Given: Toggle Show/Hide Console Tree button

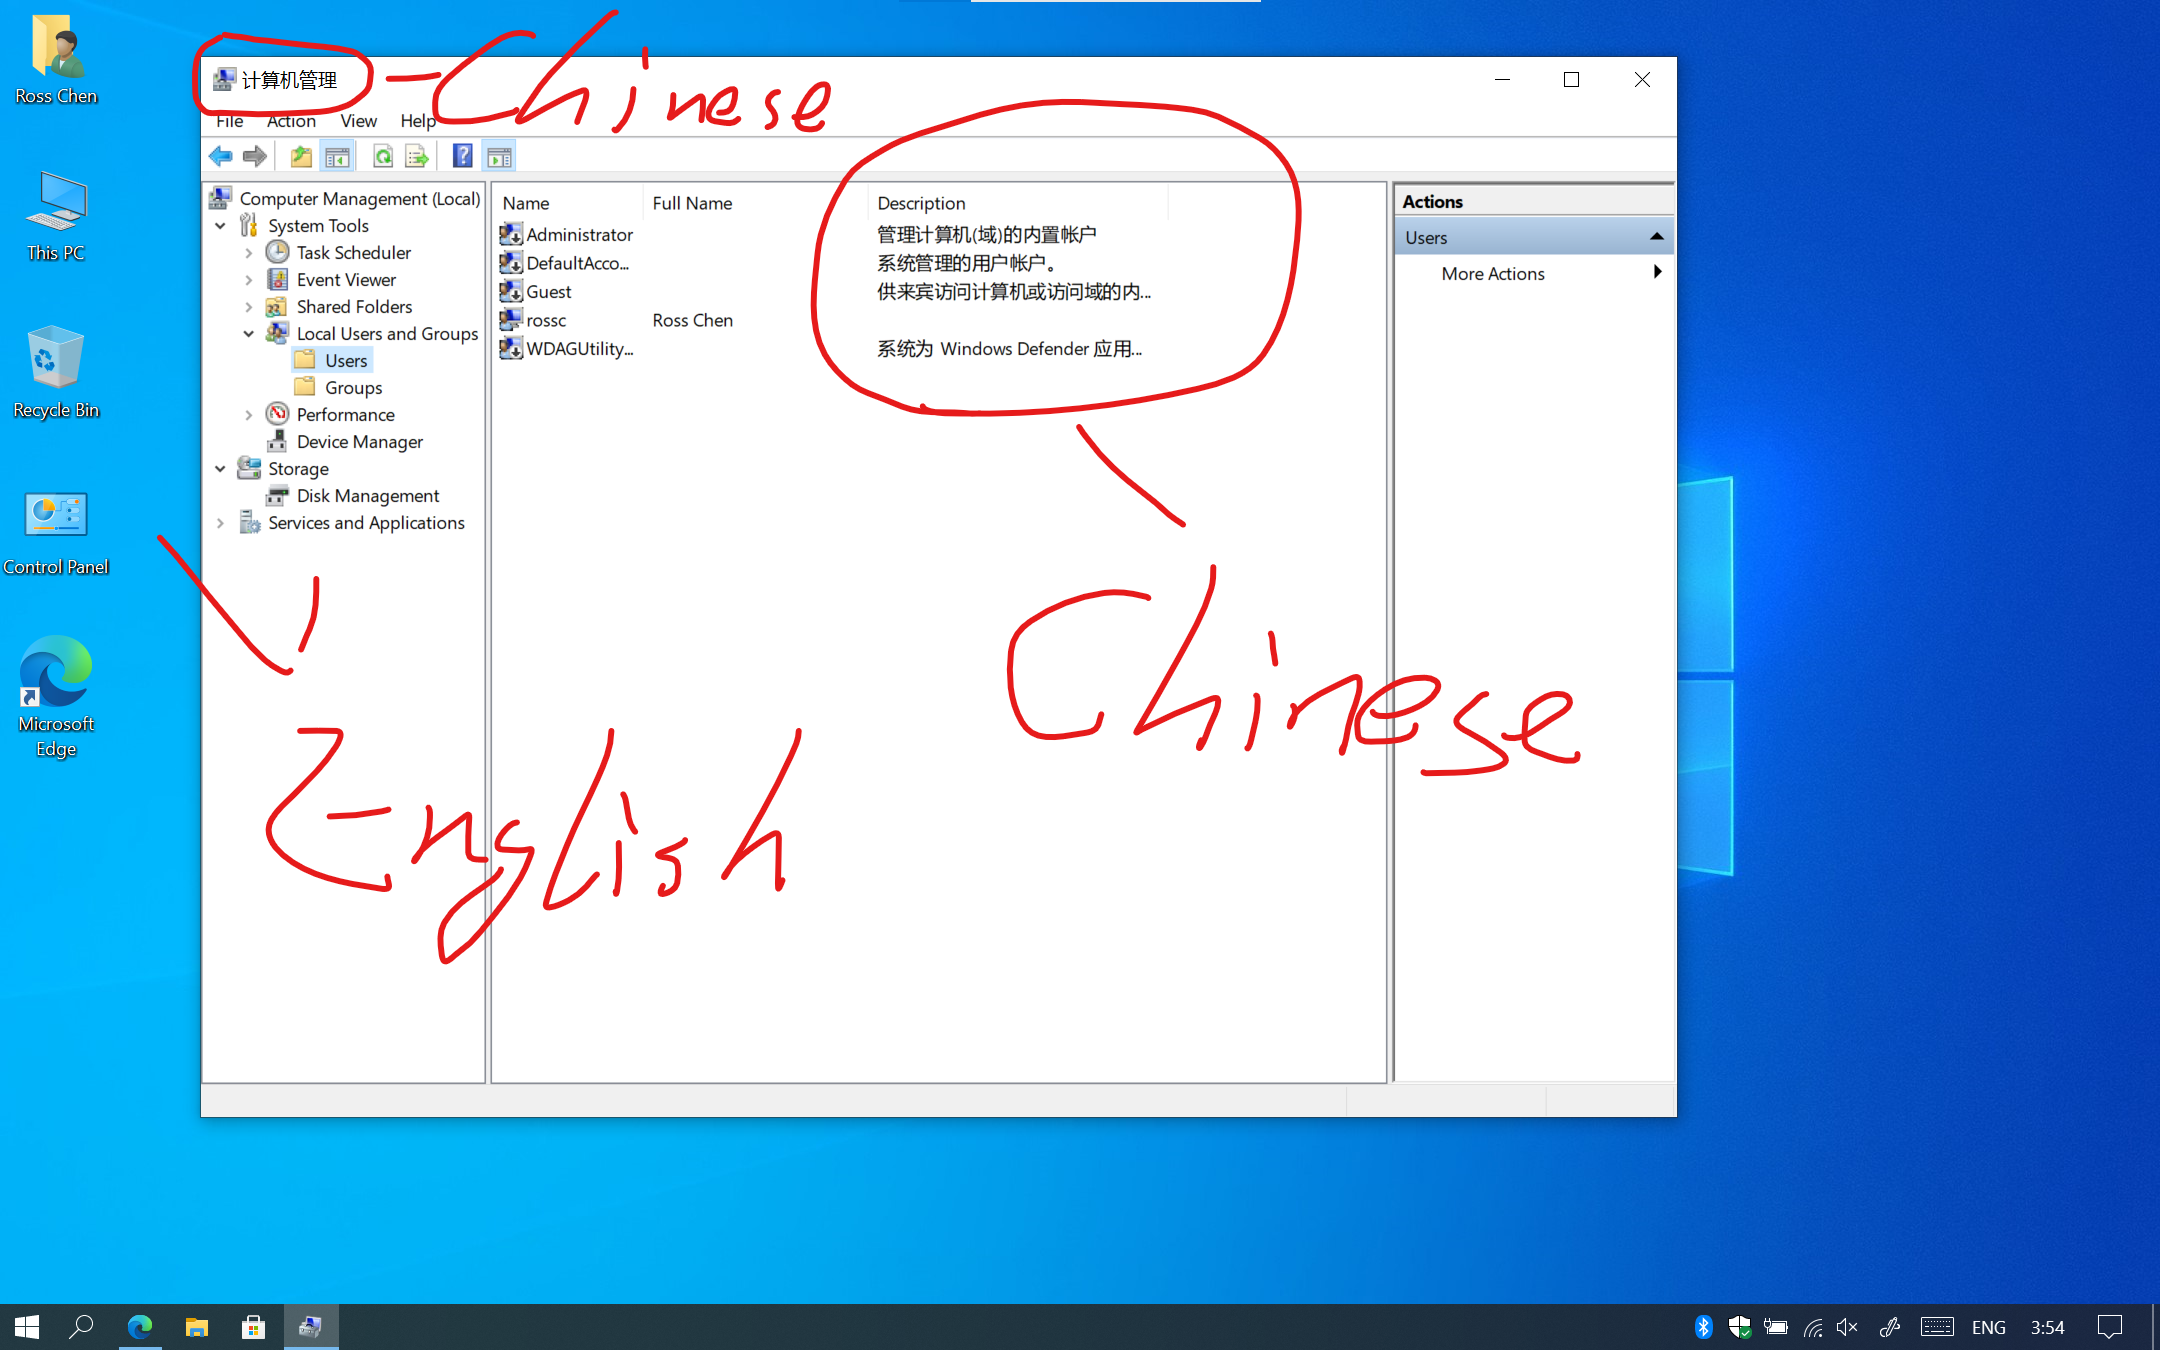Looking at the screenshot, I should (x=338, y=156).
